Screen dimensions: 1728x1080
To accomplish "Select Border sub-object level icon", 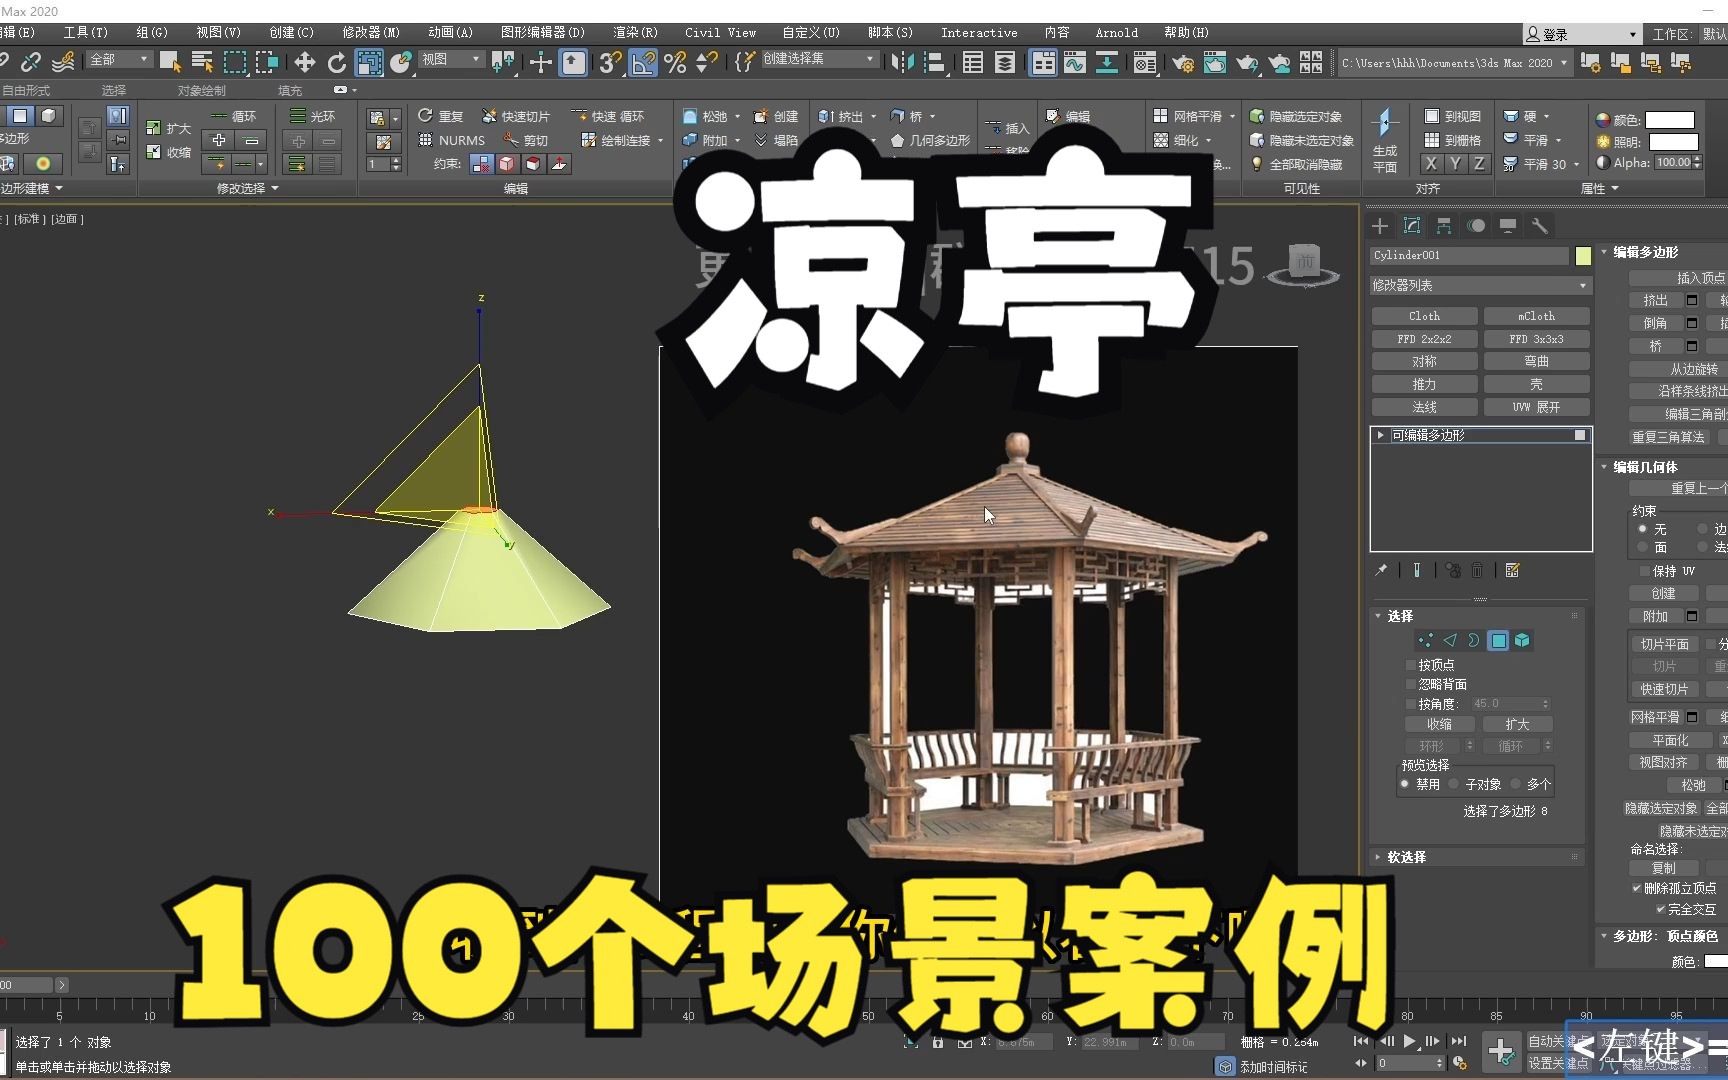I will (1474, 640).
